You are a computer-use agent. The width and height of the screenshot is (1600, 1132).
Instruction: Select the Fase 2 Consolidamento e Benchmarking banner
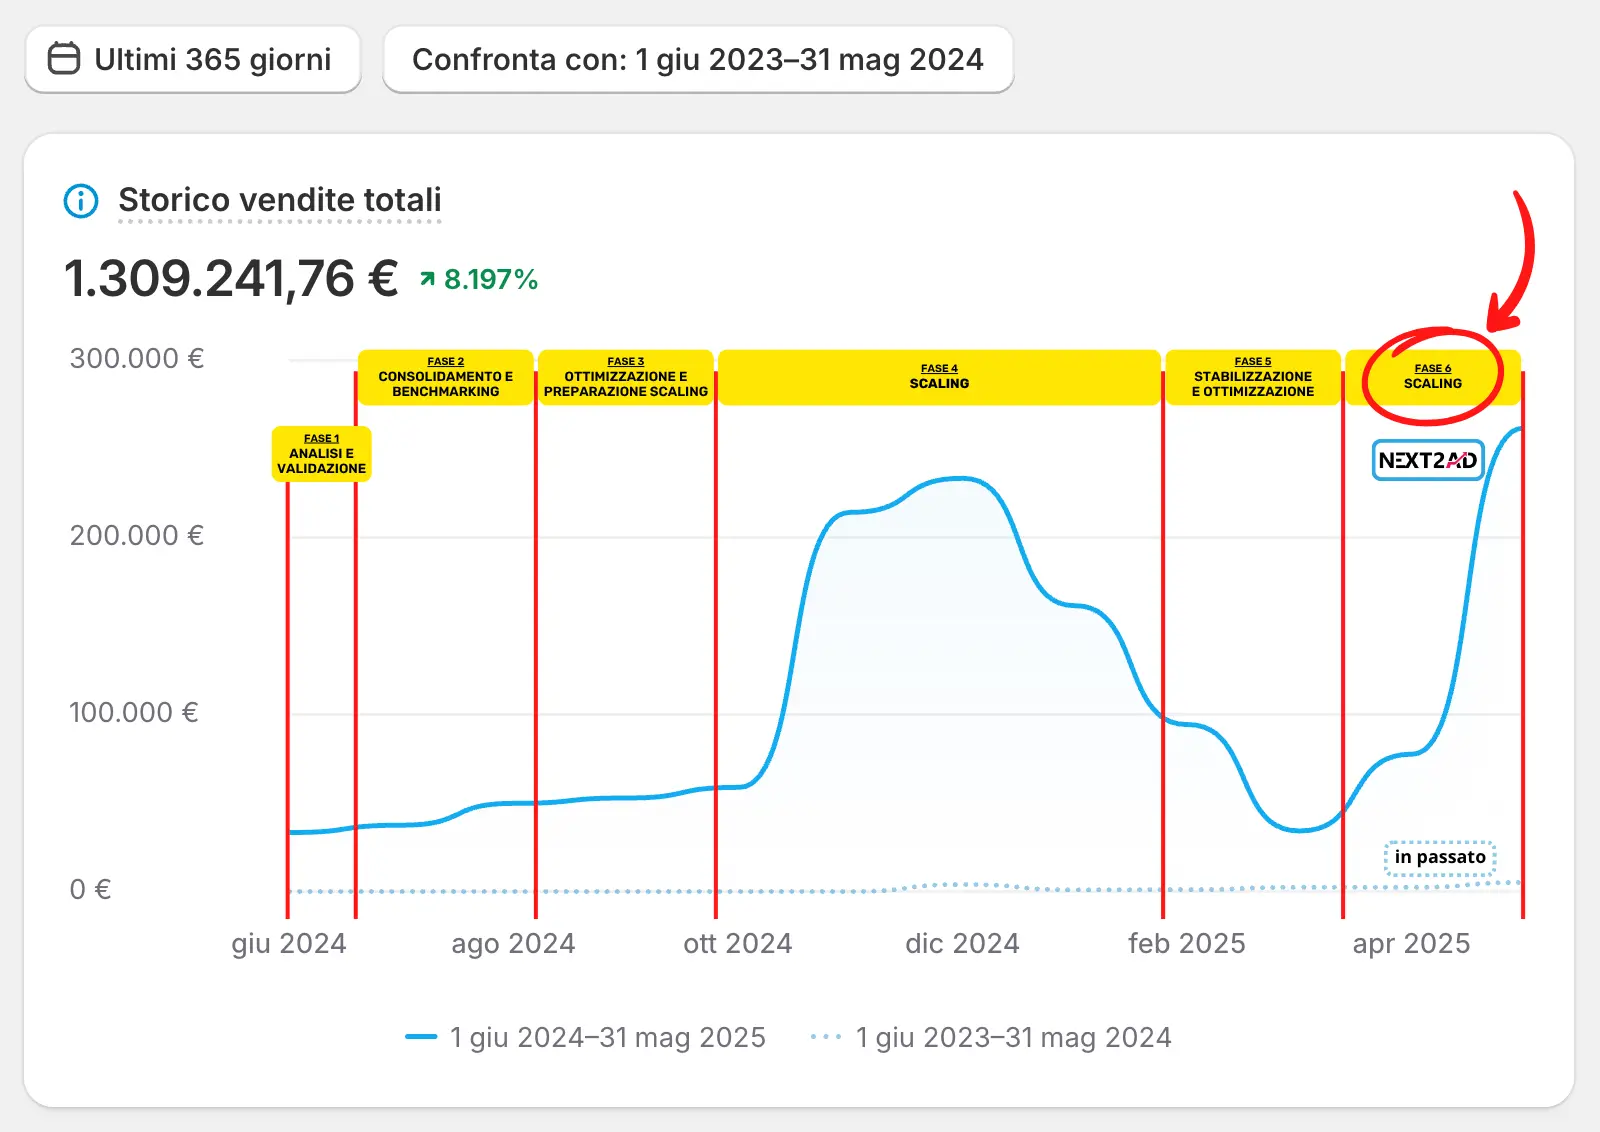tap(445, 377)
